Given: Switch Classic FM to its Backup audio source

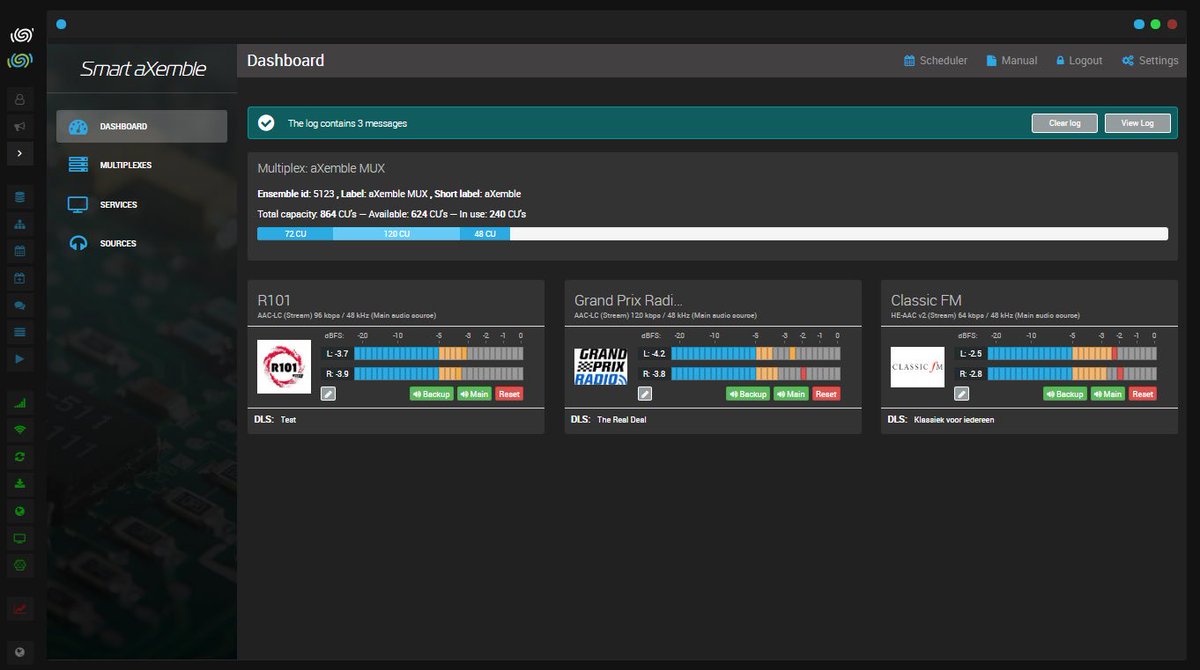Looking at the screenshot, I should [1064, 394].
